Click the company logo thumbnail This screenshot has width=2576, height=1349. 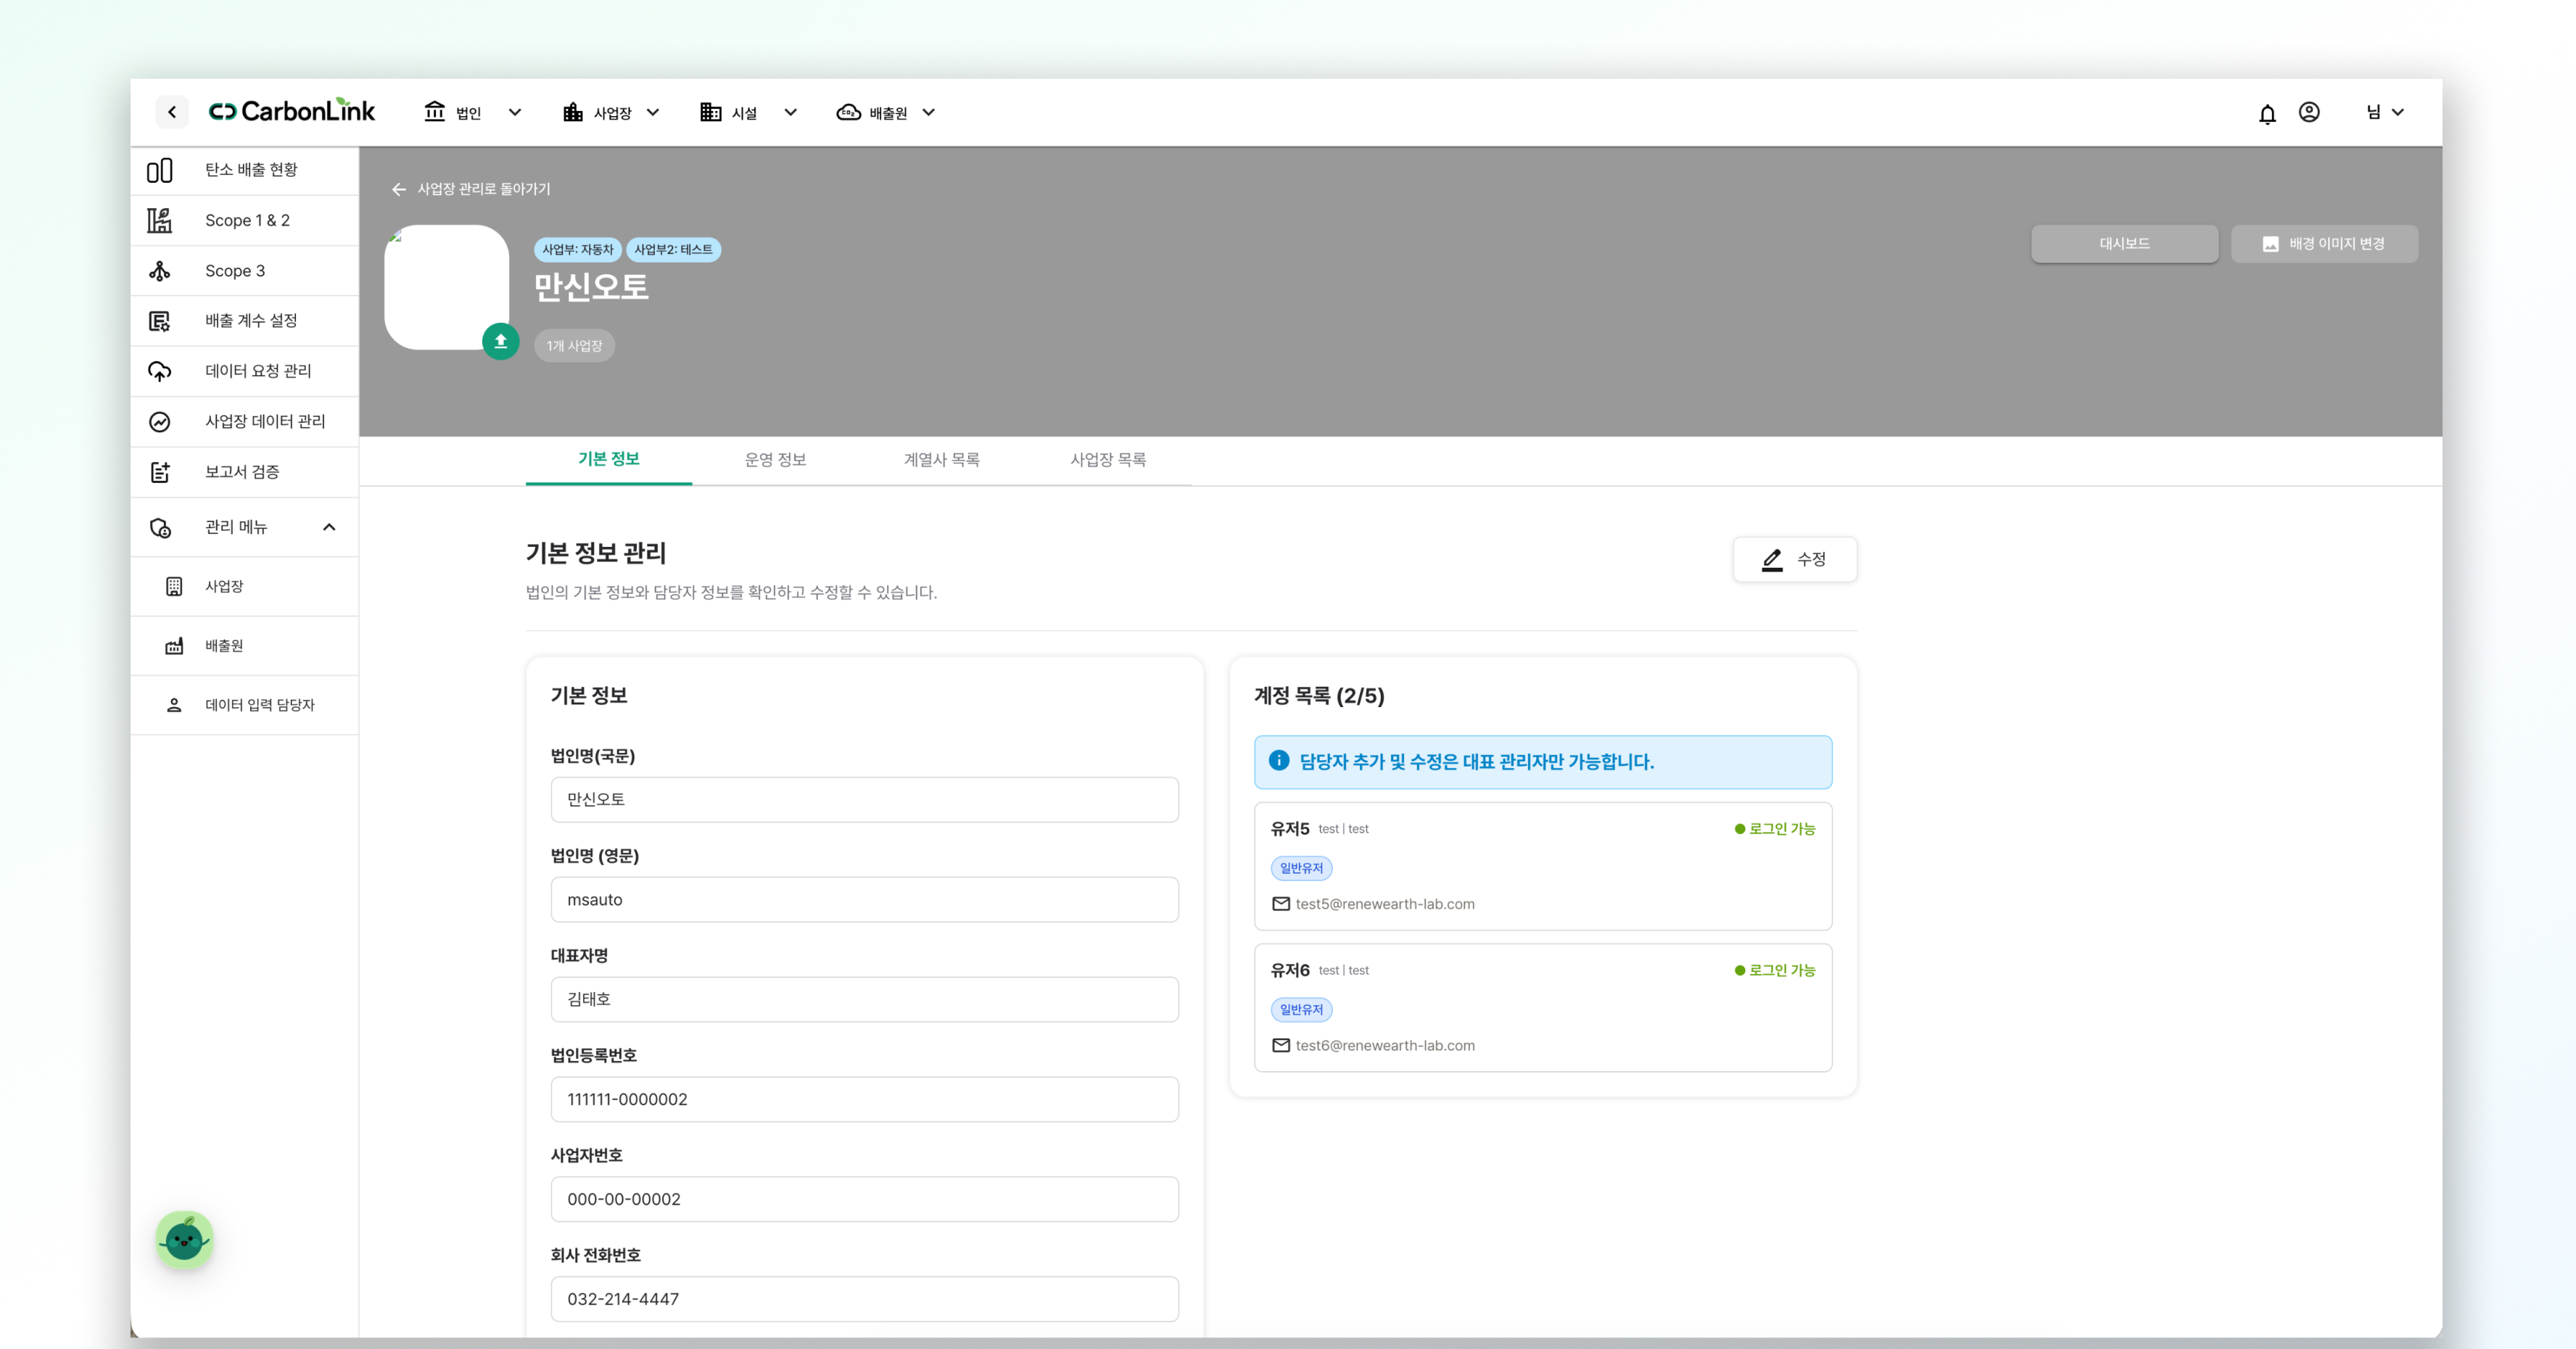point(447,287)
